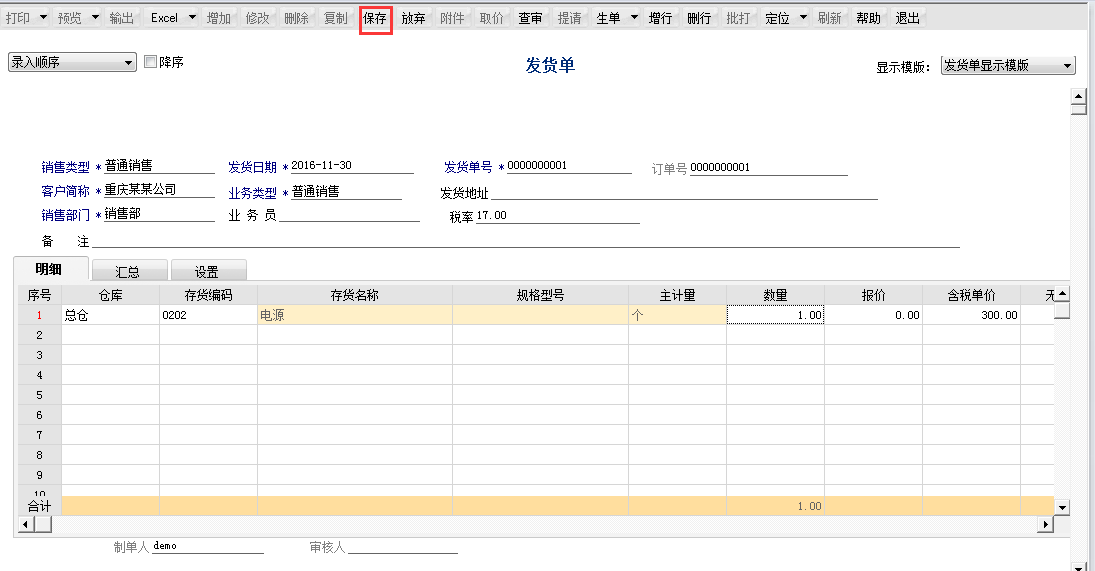
Task: Click 退出 (Exit) in the toolbar
Action: (x=907, y=19)
